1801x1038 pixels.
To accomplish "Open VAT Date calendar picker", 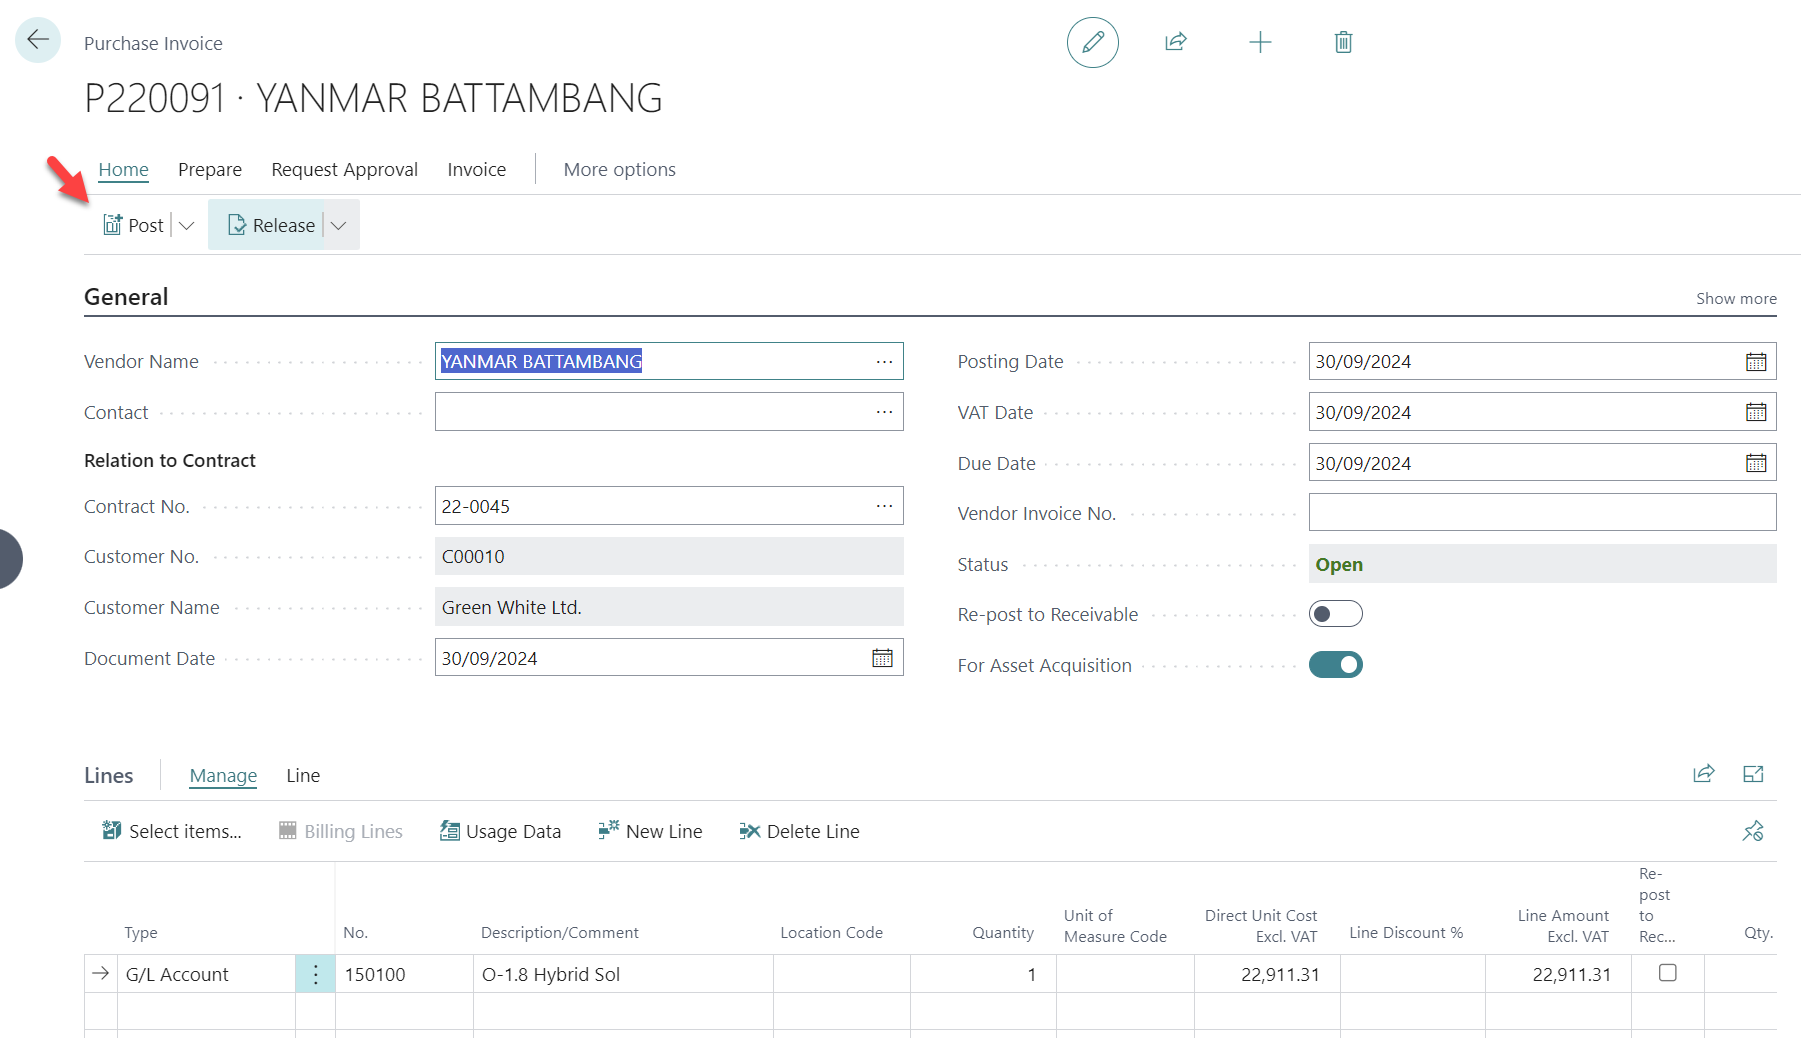I will tap(1756, 411).
